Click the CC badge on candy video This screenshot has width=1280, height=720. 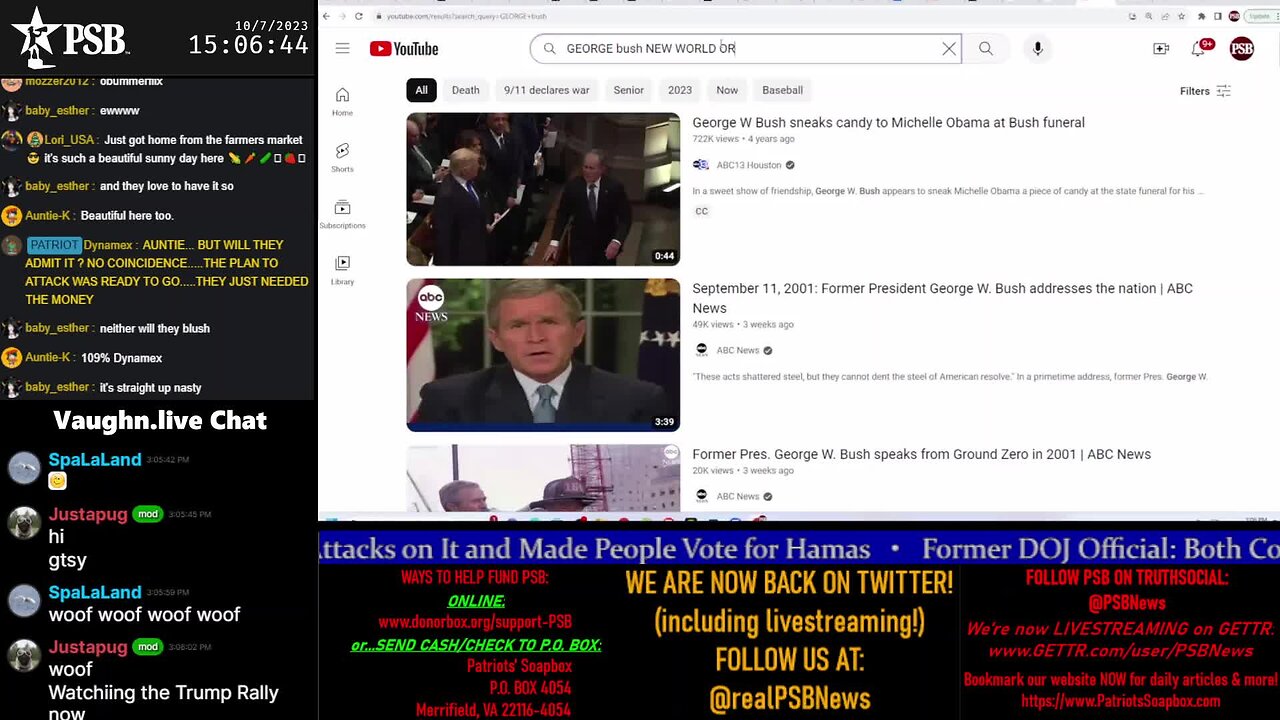(x=701, y=211)
